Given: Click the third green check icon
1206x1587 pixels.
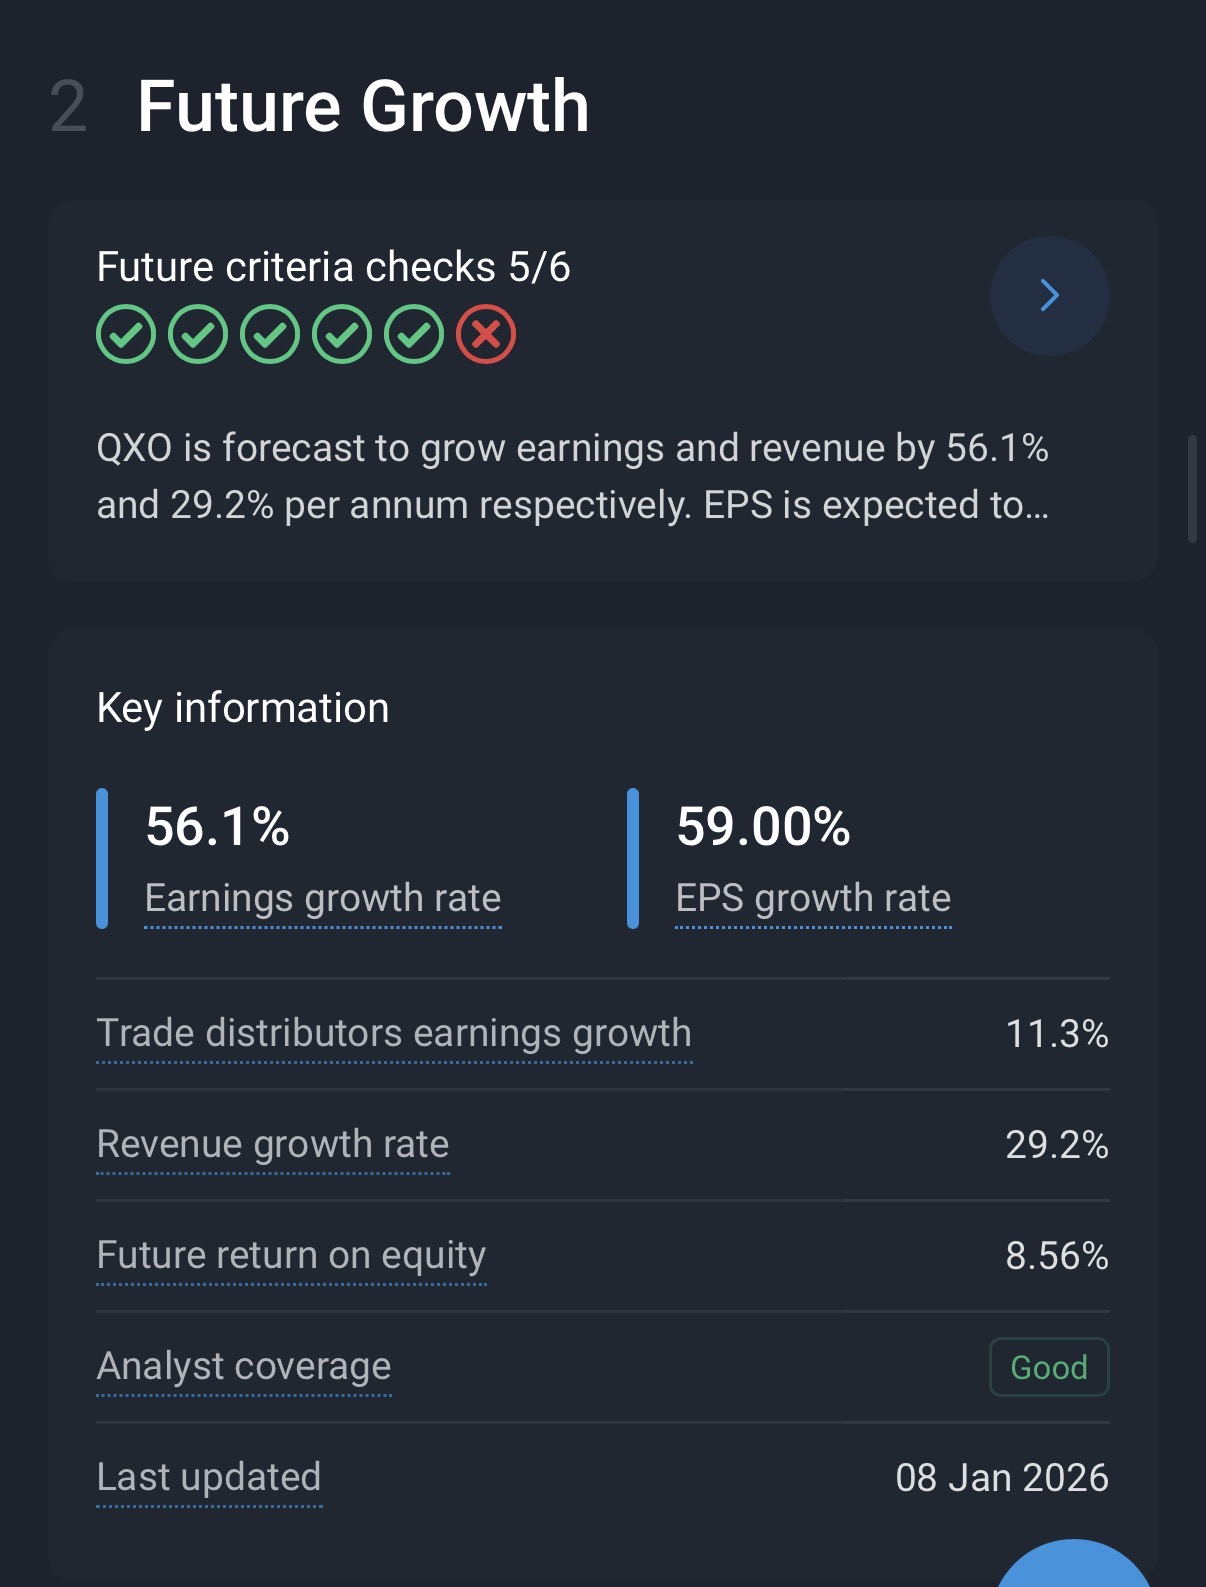Looking at the screenshot, I should coord(270,334).
